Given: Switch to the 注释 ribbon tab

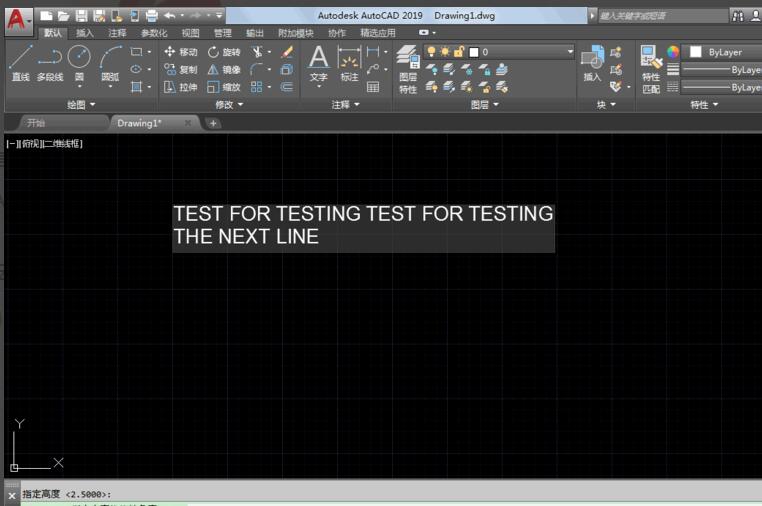Looking at the screenshot, I should coord(117,33).
